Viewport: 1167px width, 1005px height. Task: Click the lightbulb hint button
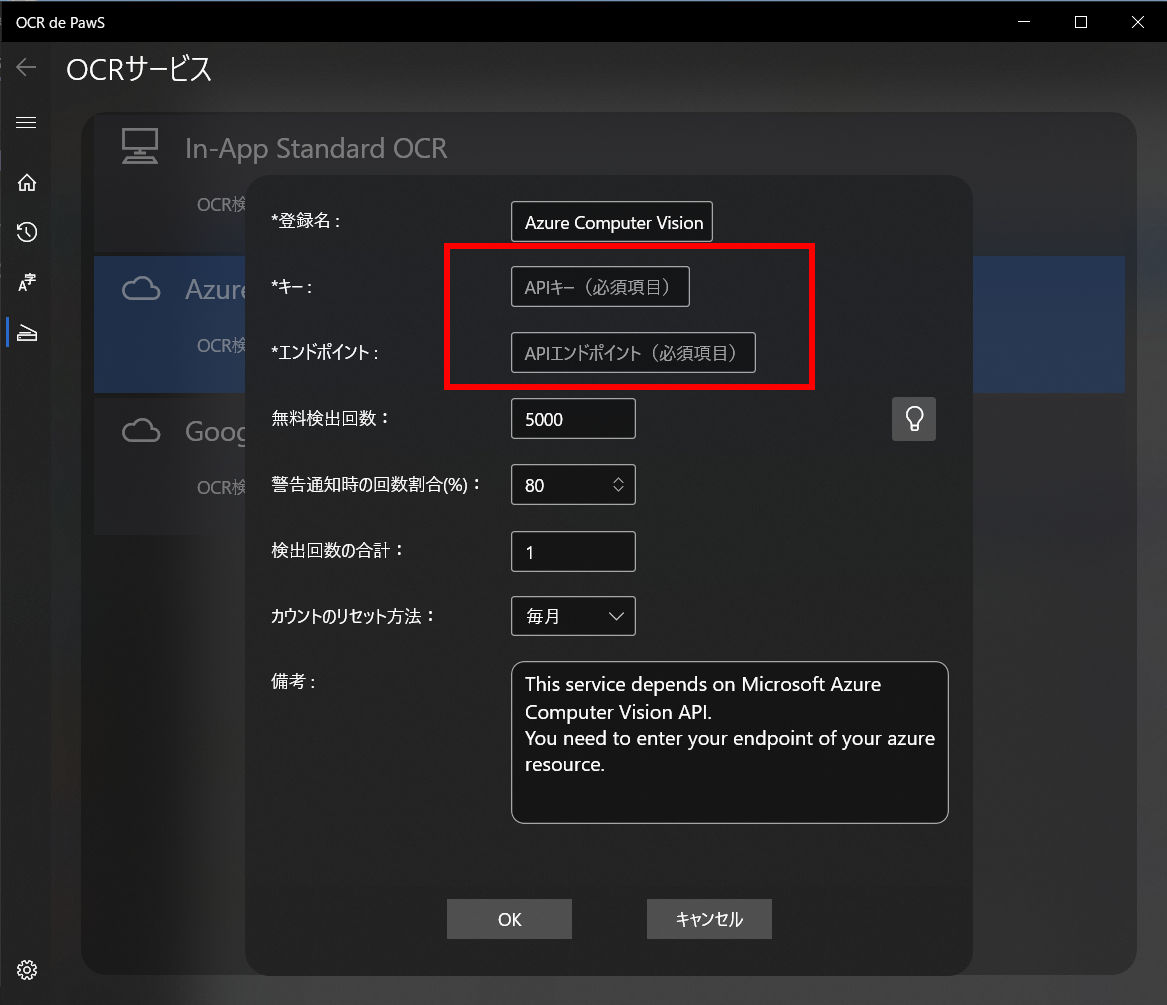(x=913, y=419)
